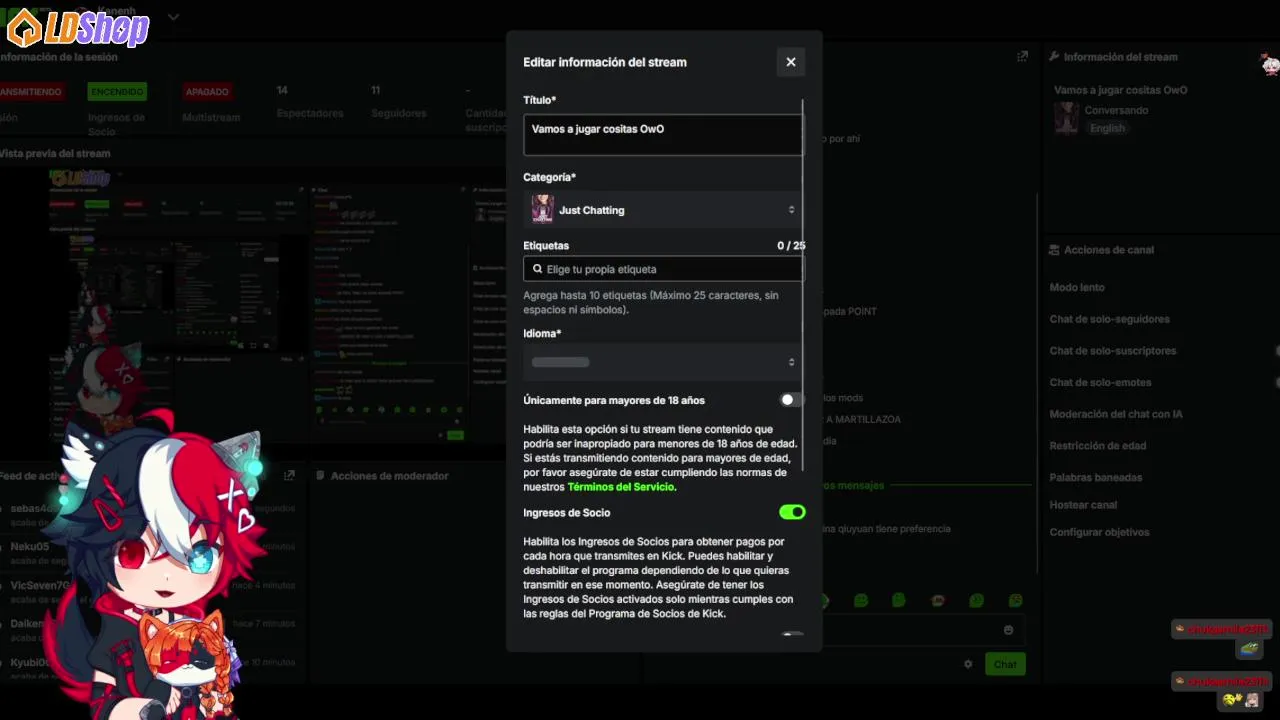Edit the Título text field
1280x720 pixels.
coord(663,135)
